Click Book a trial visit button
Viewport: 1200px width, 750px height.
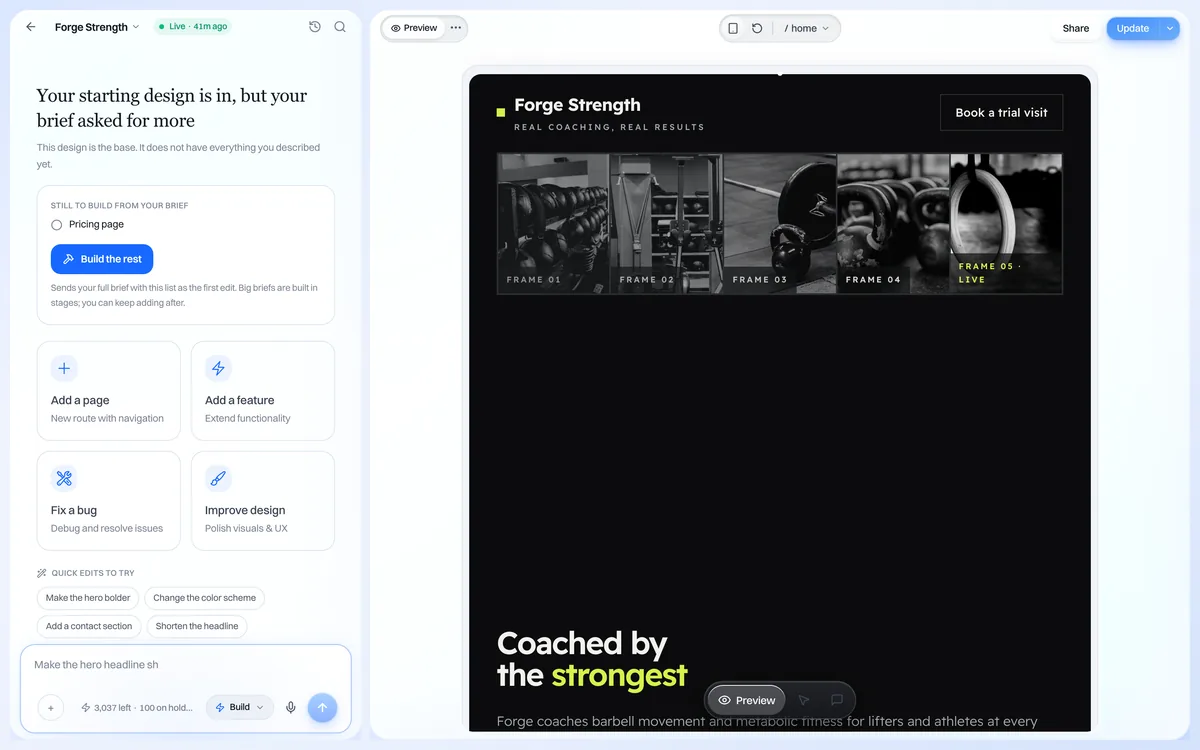(1001, 113)
